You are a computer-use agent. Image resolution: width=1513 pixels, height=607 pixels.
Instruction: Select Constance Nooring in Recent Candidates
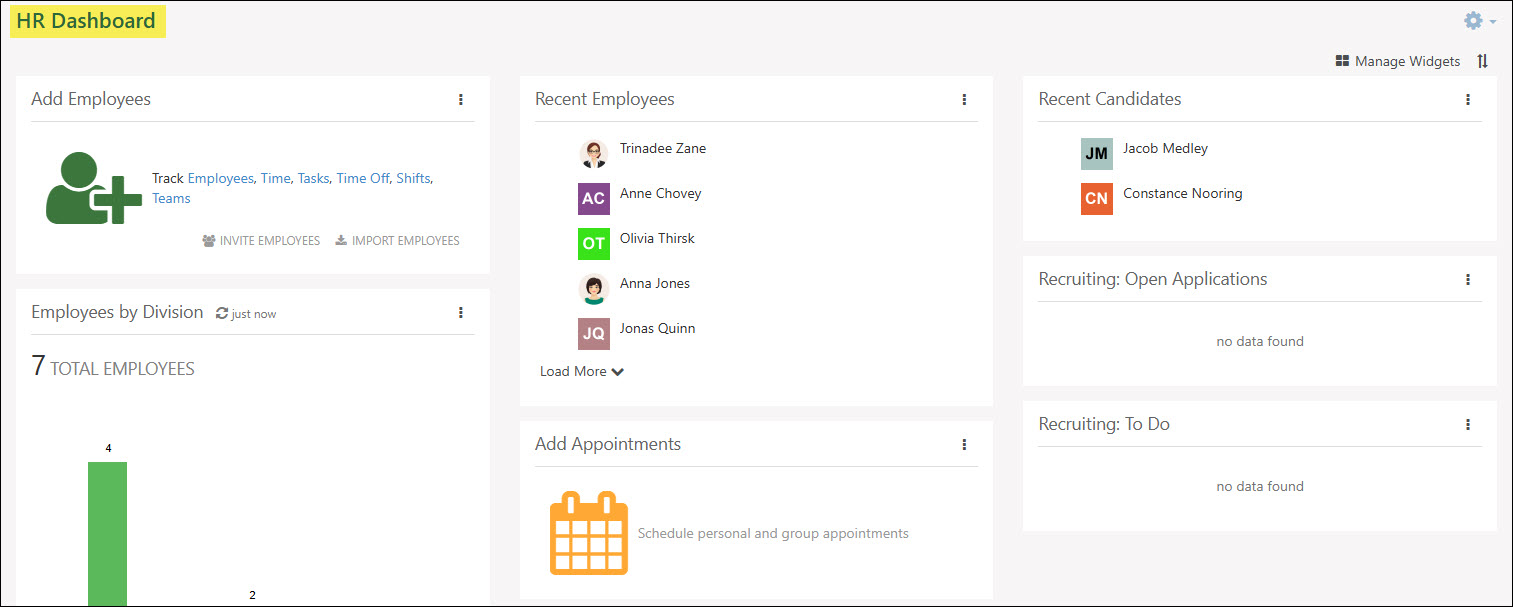tap(1182, 194)
